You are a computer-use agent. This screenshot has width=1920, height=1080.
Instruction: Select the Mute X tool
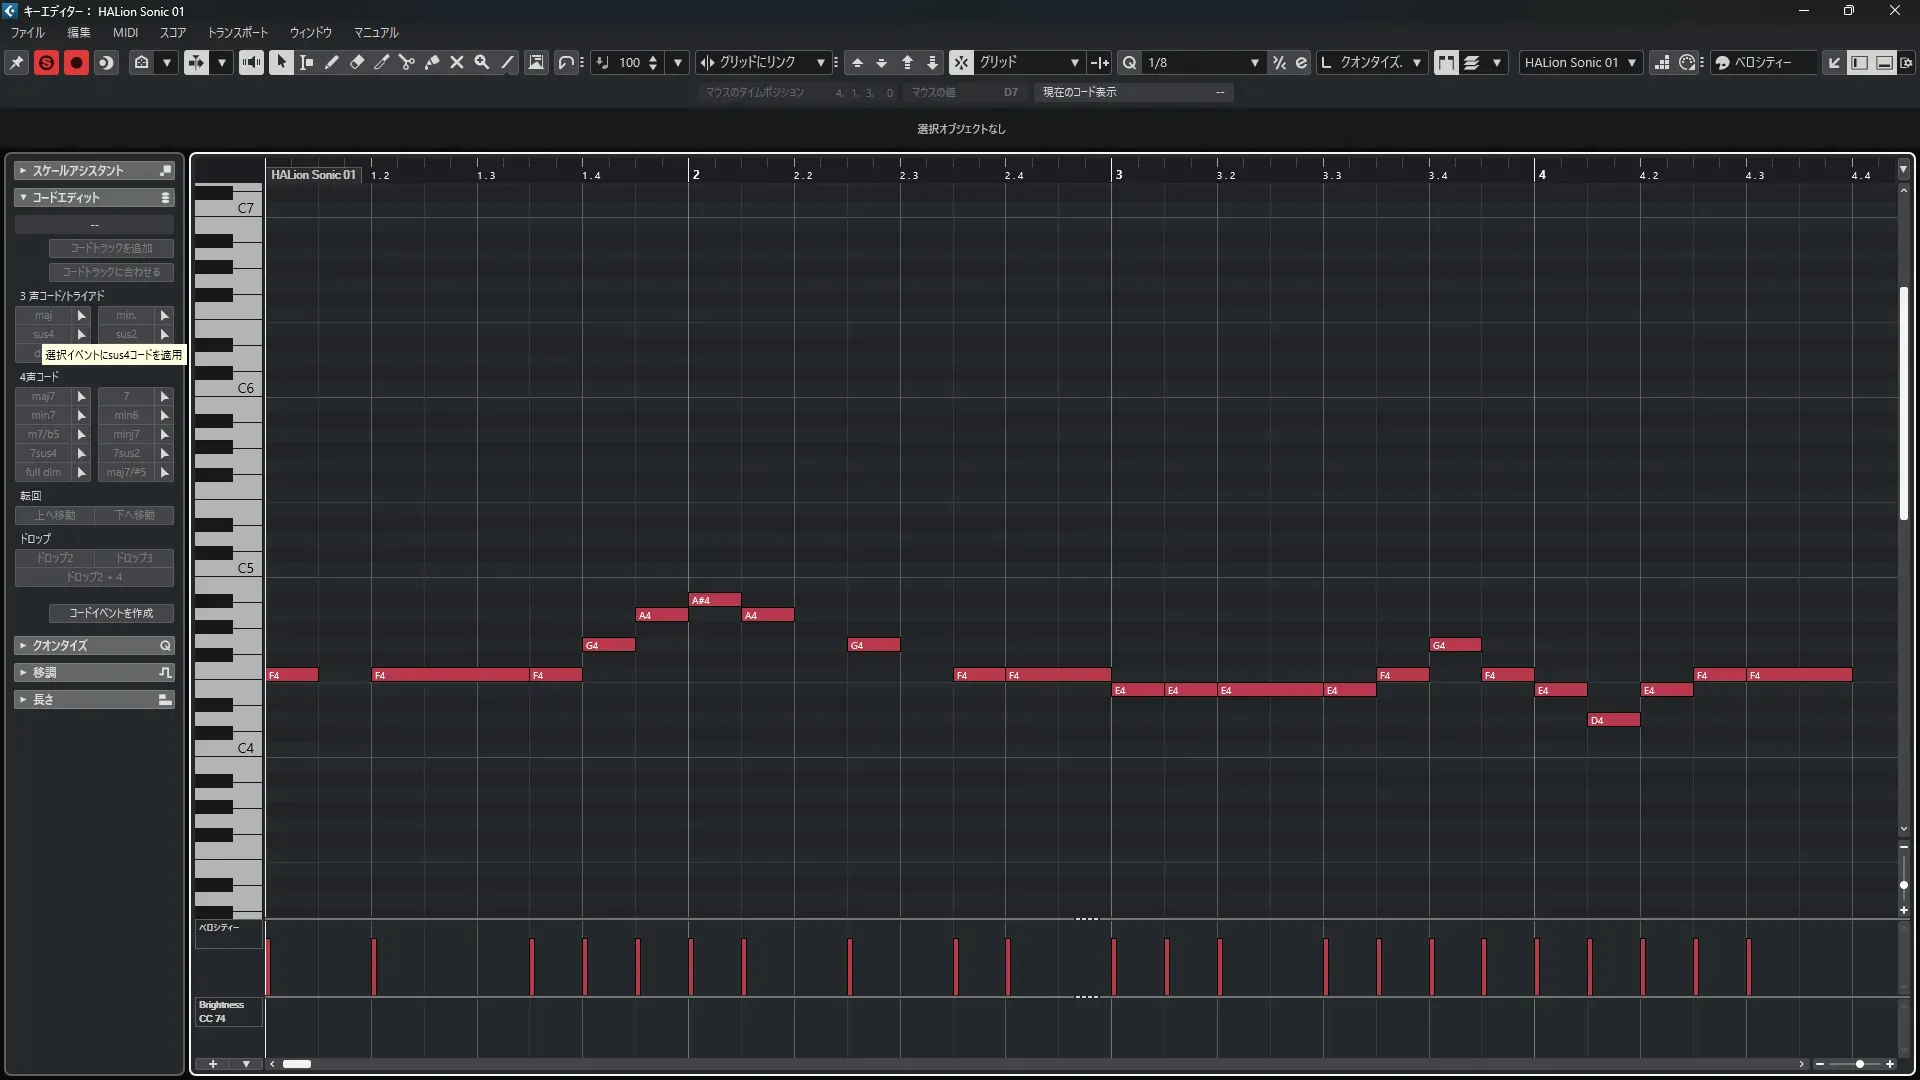pos(456,62)
